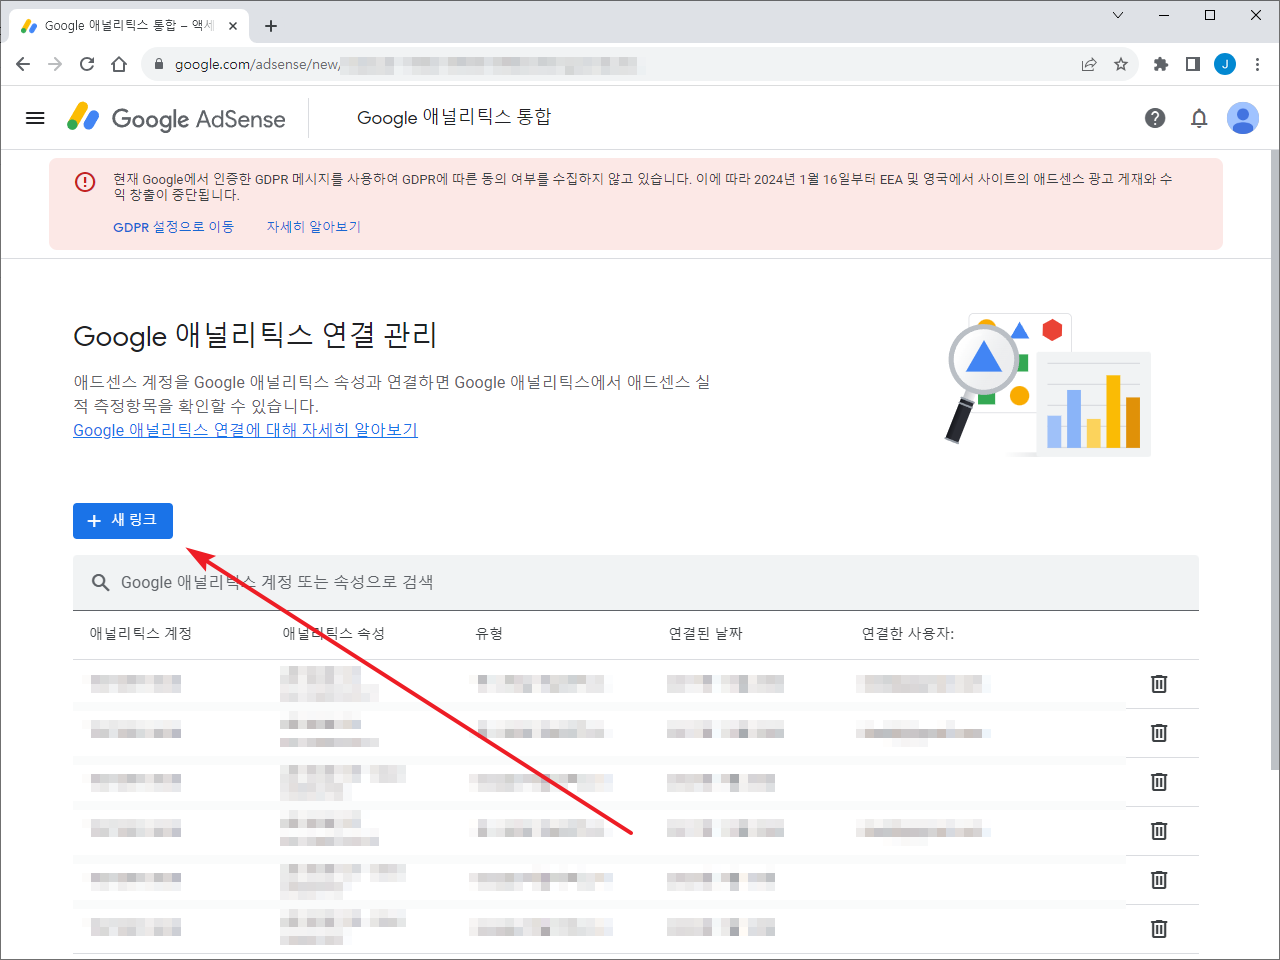Screen dimensions: 1280x960
Task: Click the page vertical scrollbar
Action: [x=1274, y=460]
